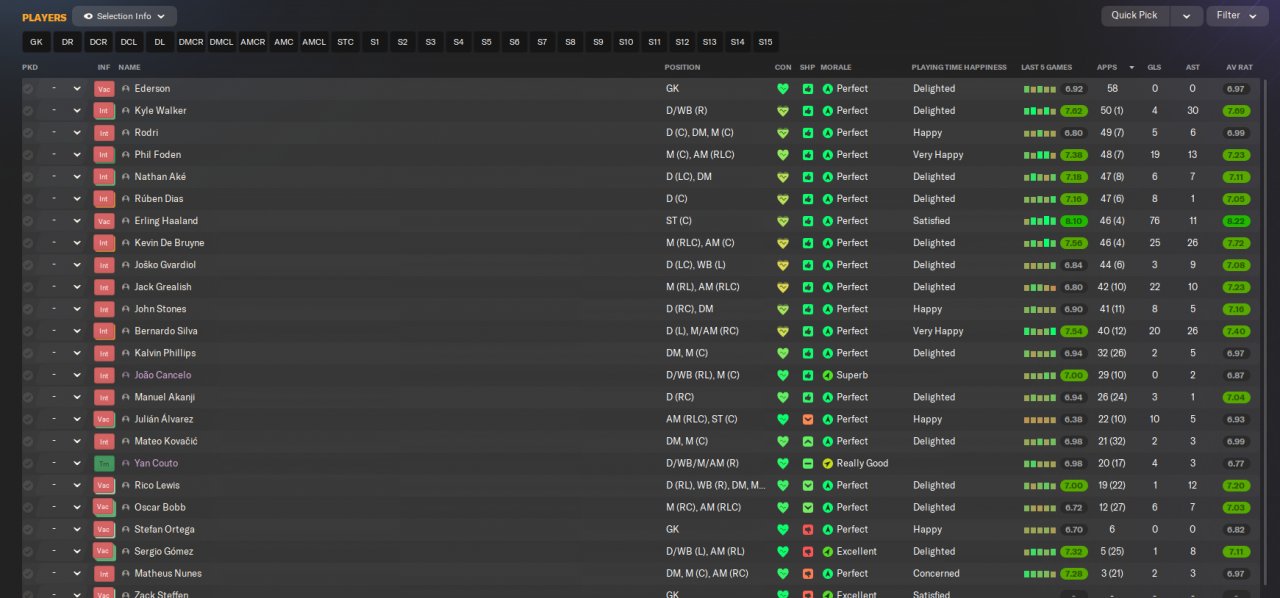
Task: Toggle the picked checkmark for Jack Grealish
Action: tap(28, 287)
